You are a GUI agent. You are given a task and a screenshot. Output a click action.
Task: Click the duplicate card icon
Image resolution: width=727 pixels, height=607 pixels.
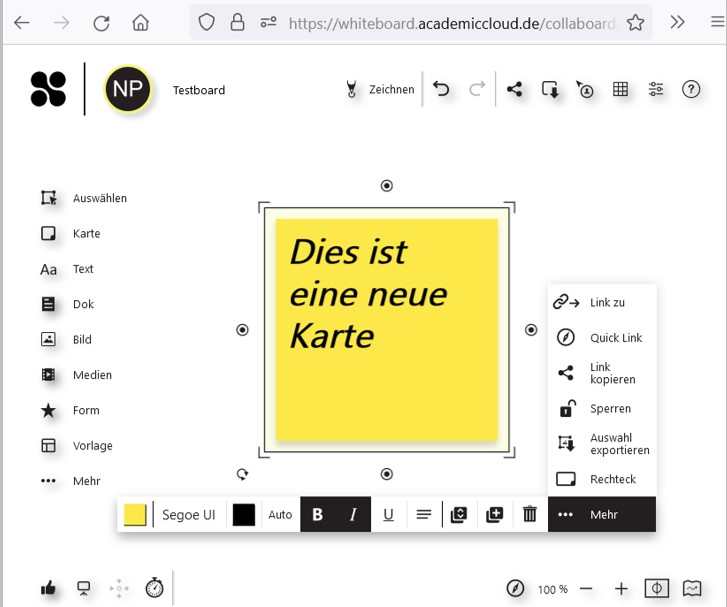(x=459, y=515)
